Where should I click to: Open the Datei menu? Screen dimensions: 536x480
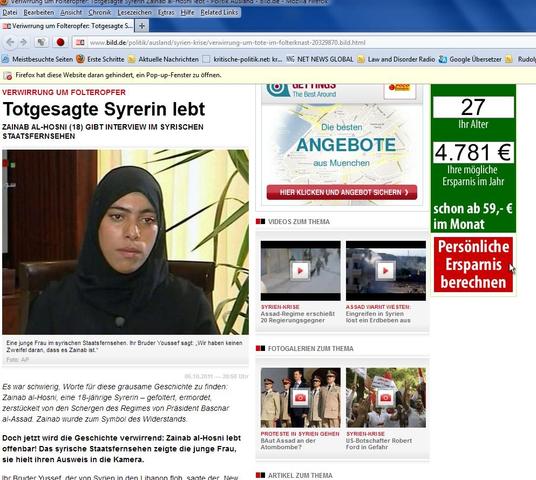10,13
